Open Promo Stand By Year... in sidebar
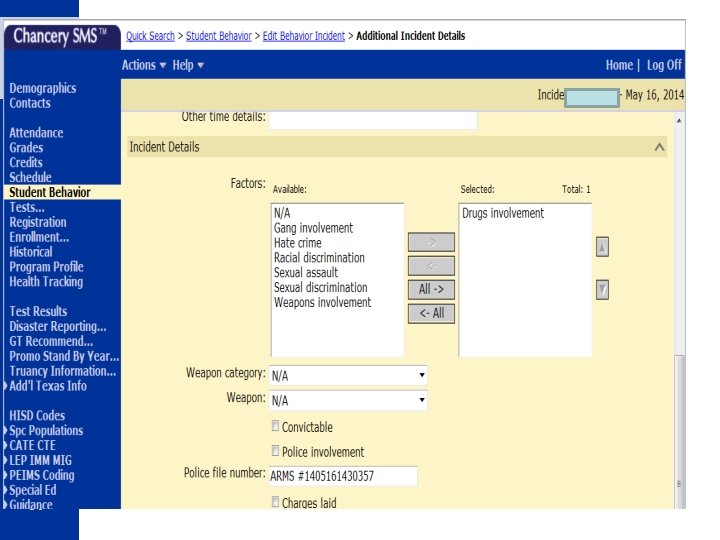720x540 pixels. (64, 356)
